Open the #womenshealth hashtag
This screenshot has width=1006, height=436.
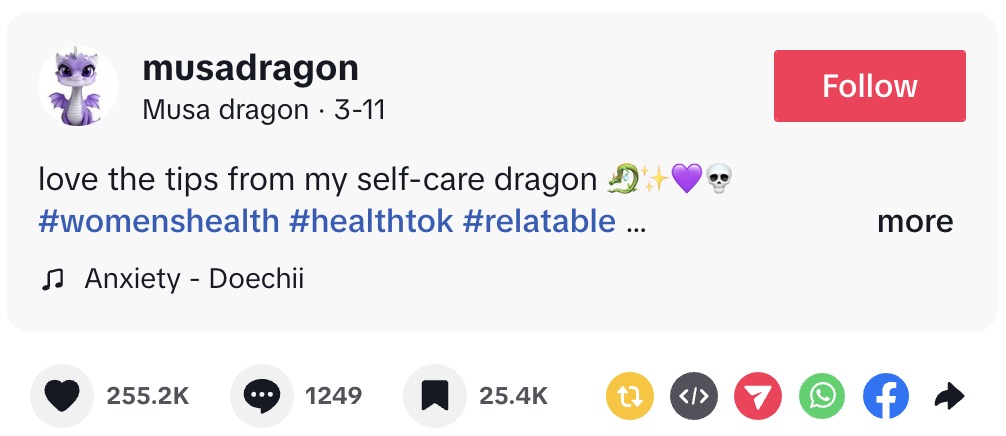click(x=160, y=221)
